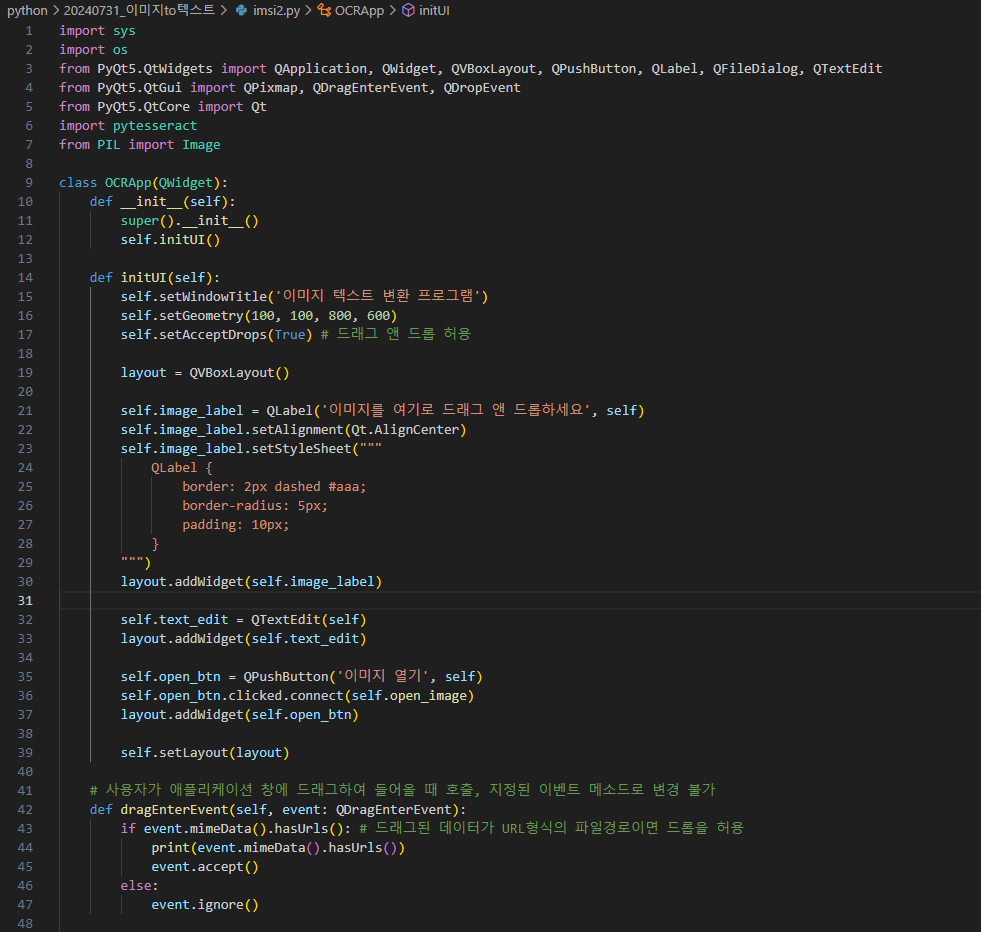The height and width of the screenshot is (932, 981).
Task: Expand the chevron right after 'imsi2.py'
Action: (x=308, y=11)
